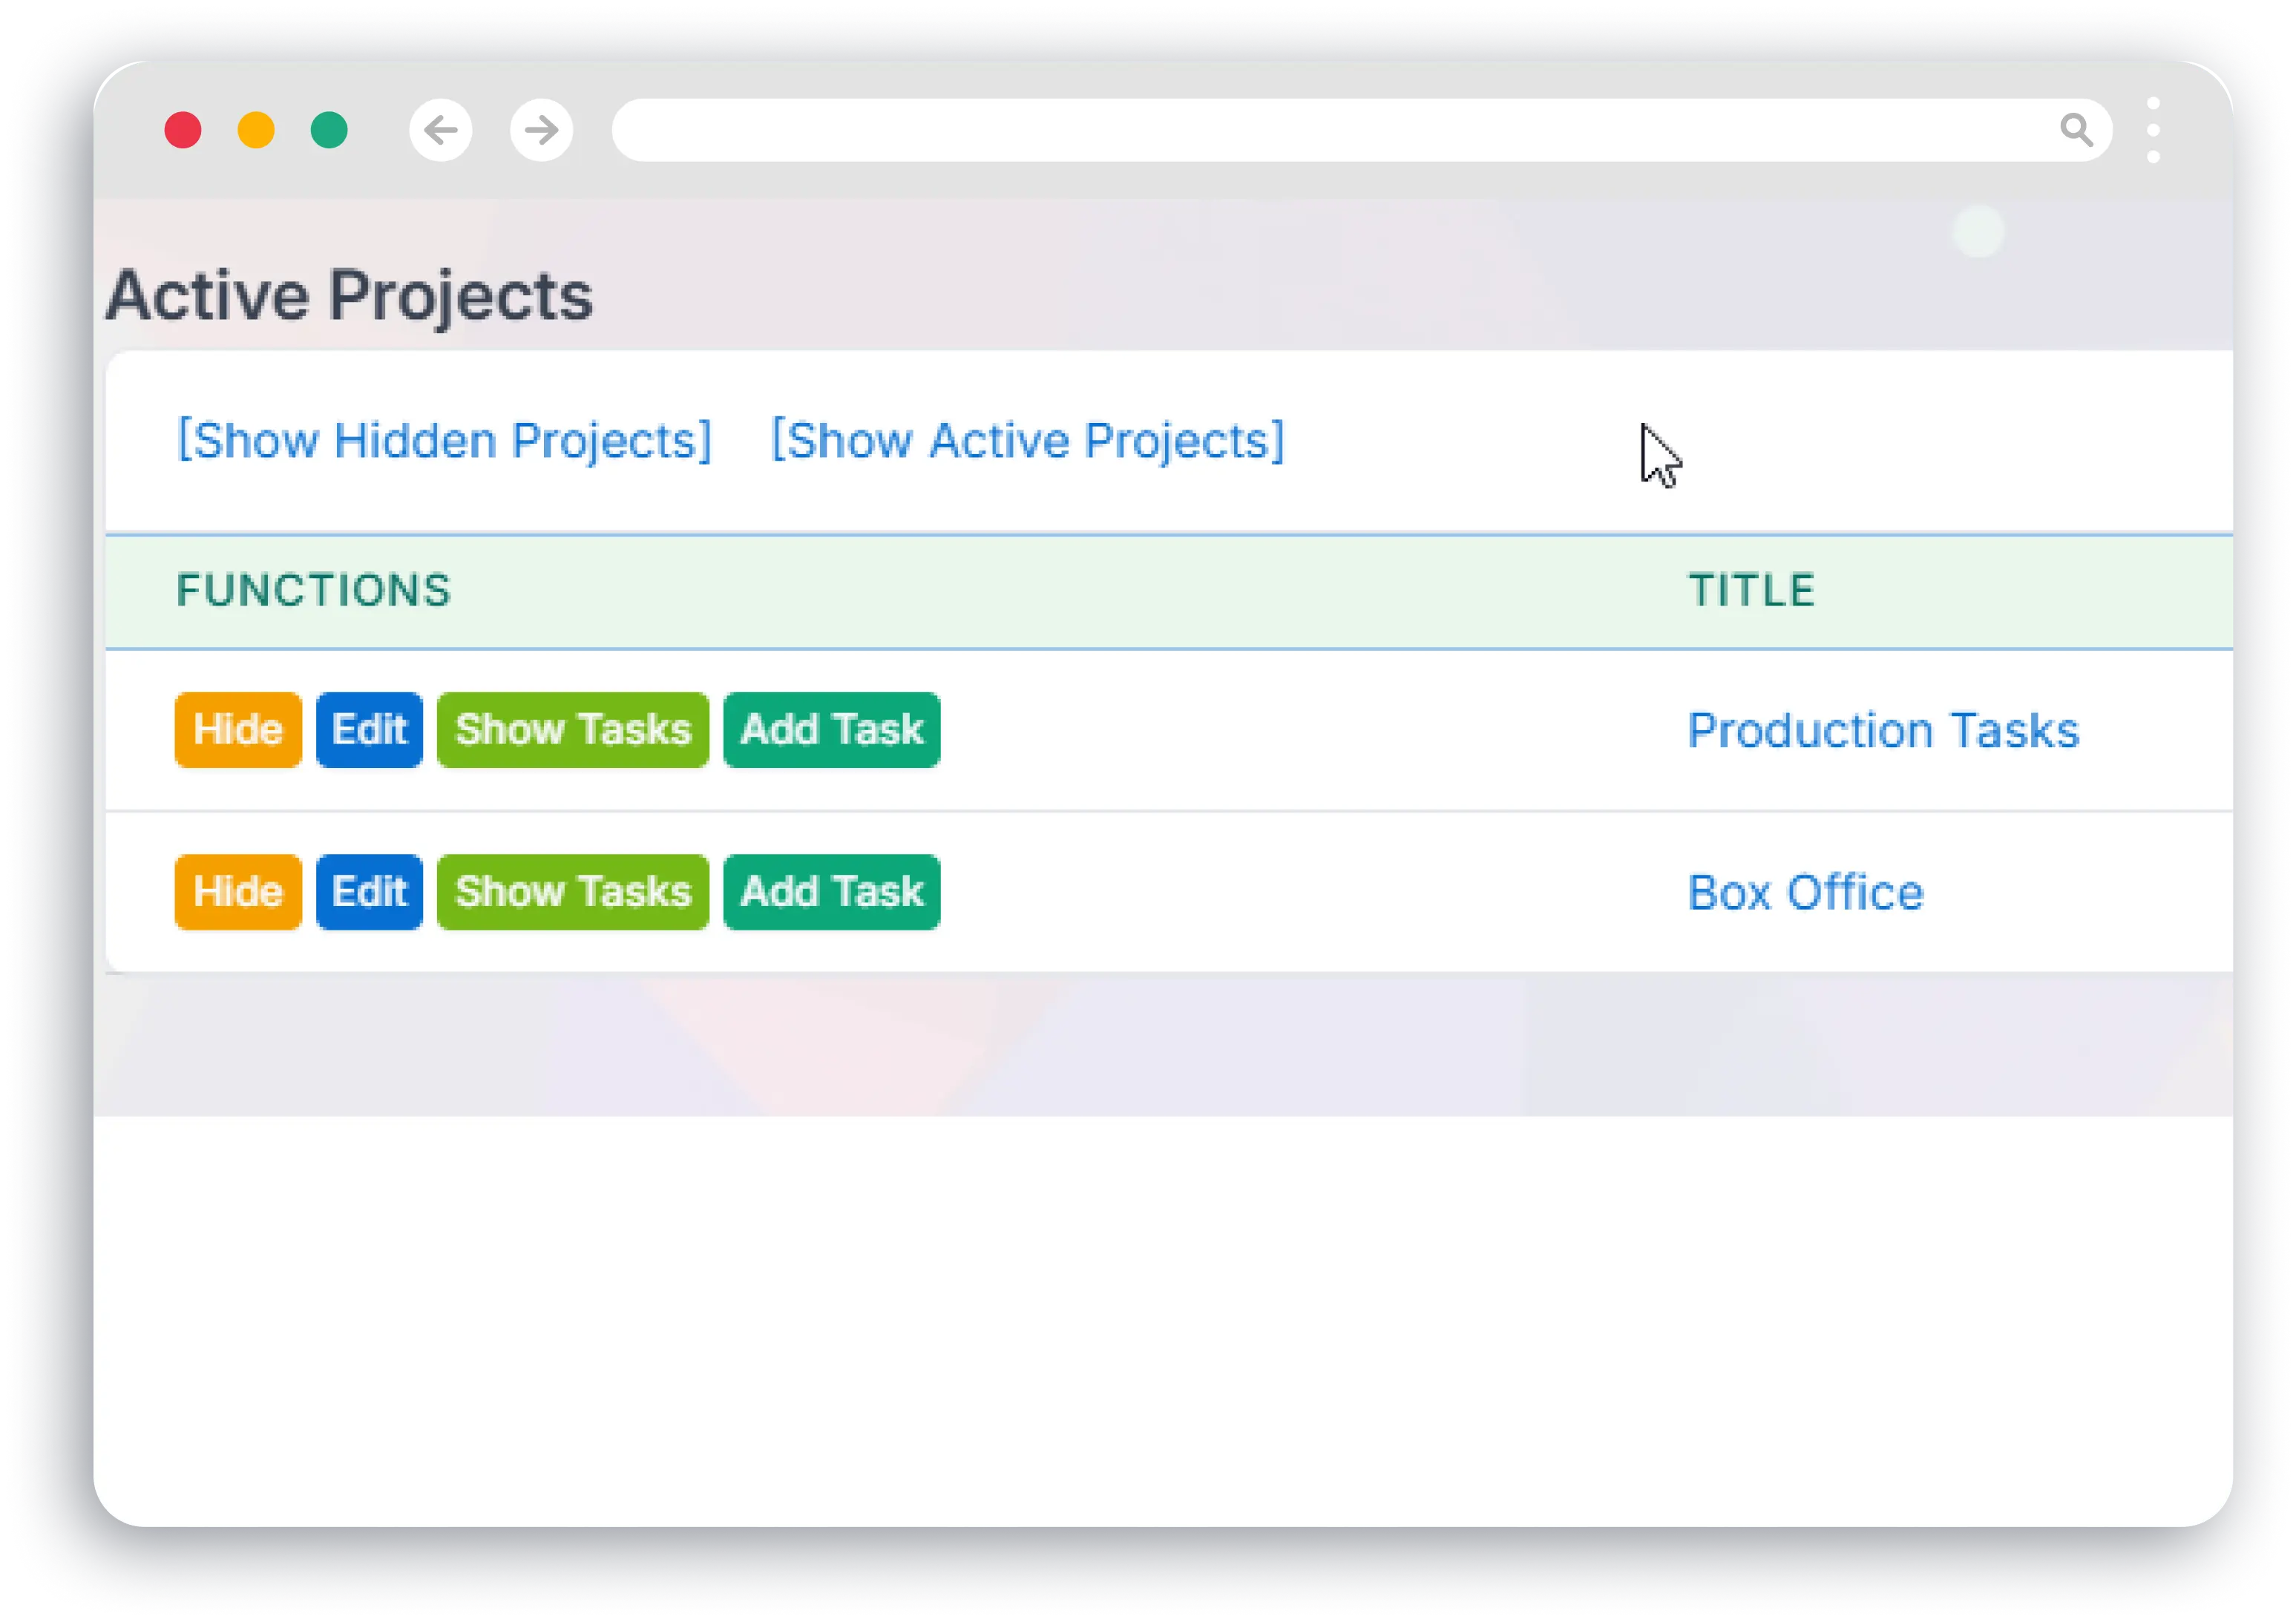The height and width of the screenshot is (1622, 2296).
Task: Show Hidden Projects via the link
Action: tap(443, 441)
